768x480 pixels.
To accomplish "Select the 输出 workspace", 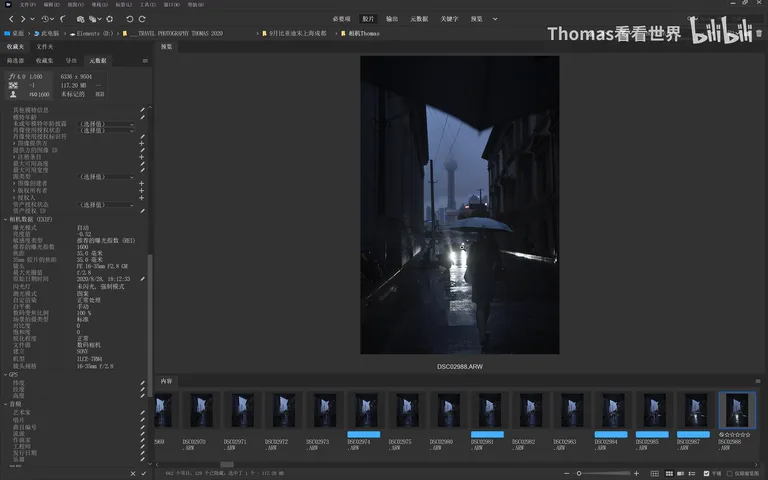I will (x=392, y=19).
